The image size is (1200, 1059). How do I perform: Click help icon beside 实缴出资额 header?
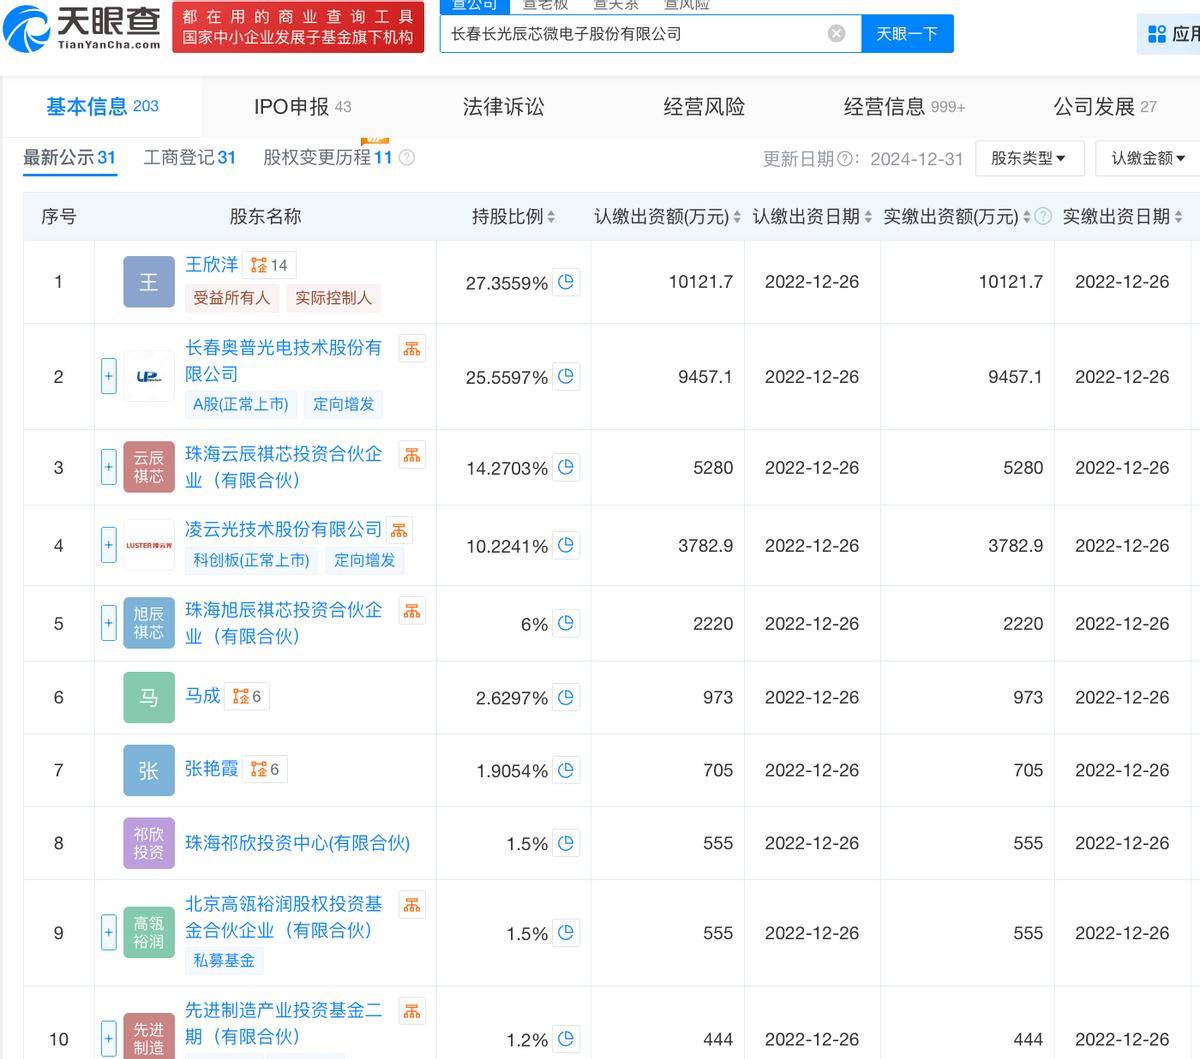coord(1043,216)
